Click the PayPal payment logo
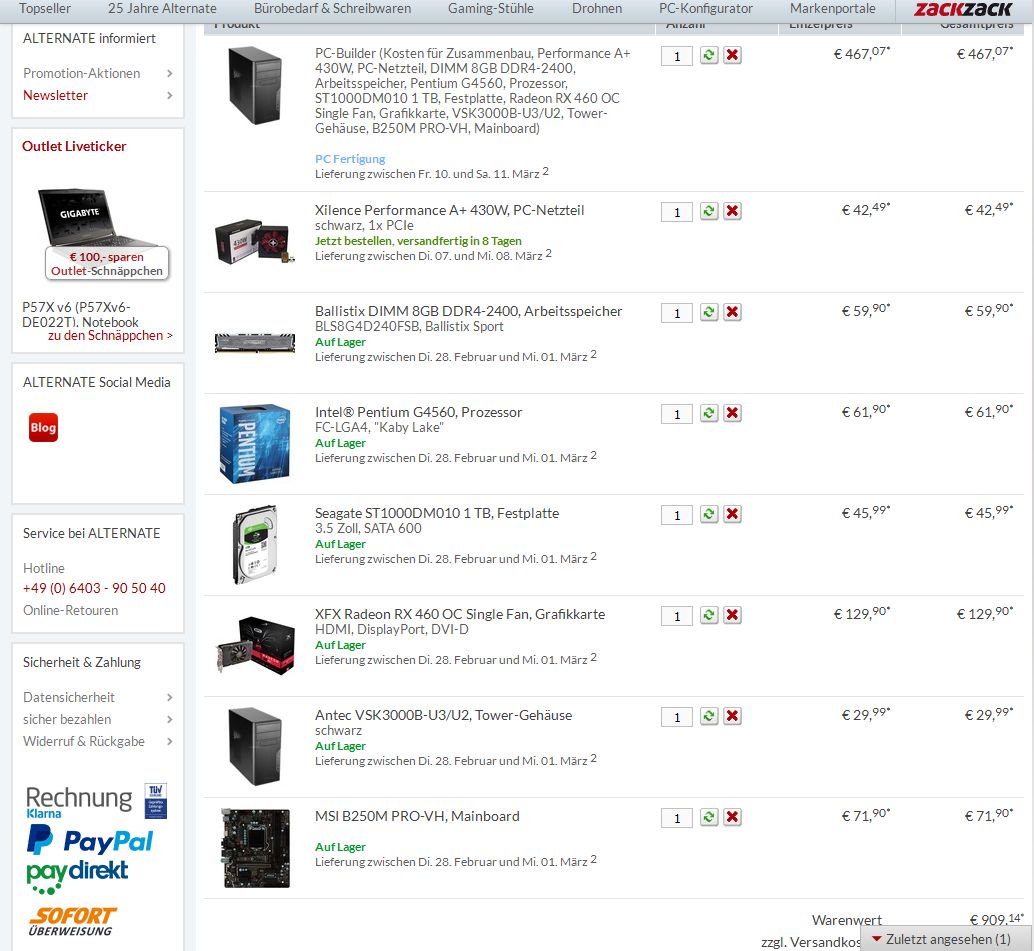 [x=90, y=841]
